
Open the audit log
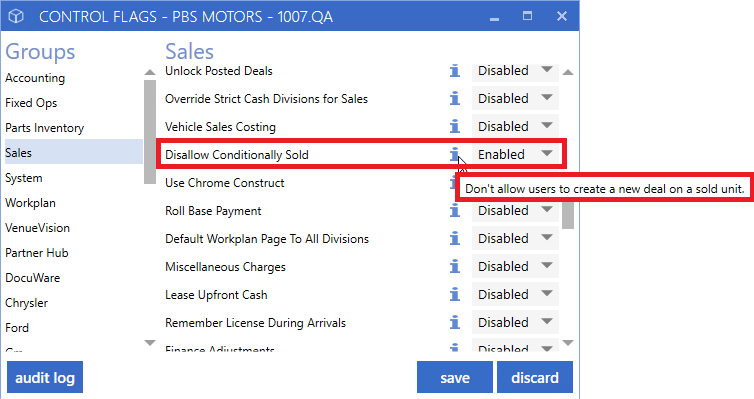click(x=45, y=377)
